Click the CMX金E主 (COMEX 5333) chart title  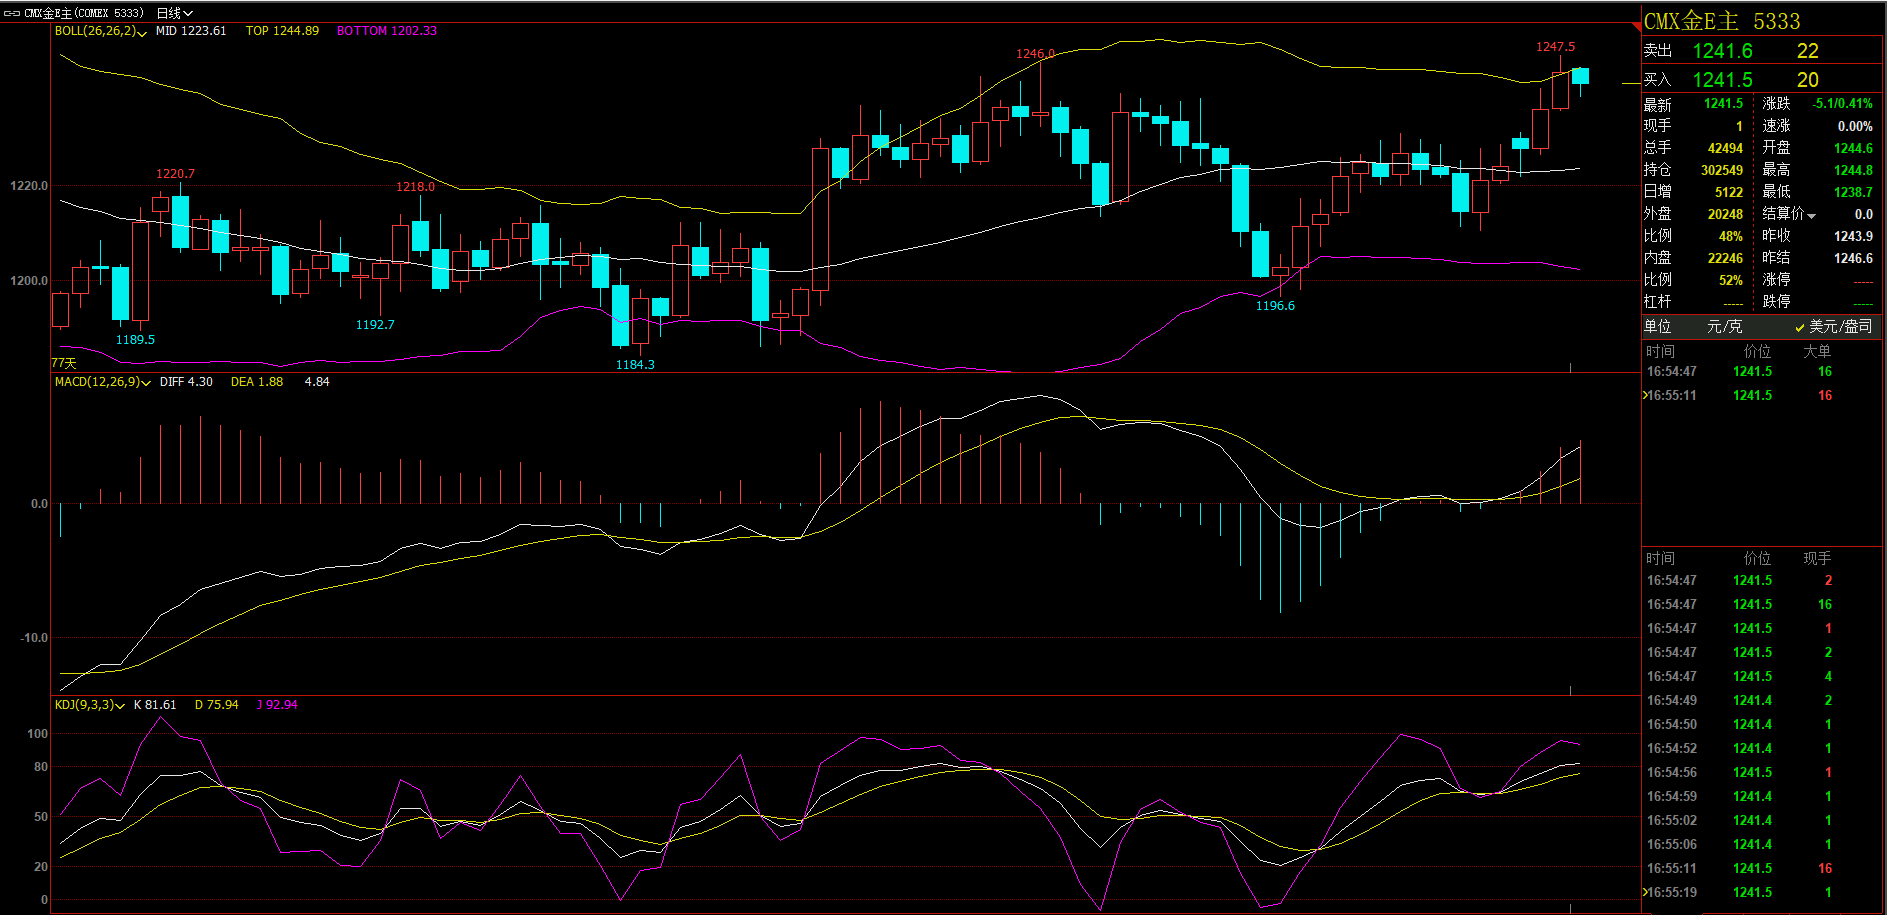(x=83, y=13)
